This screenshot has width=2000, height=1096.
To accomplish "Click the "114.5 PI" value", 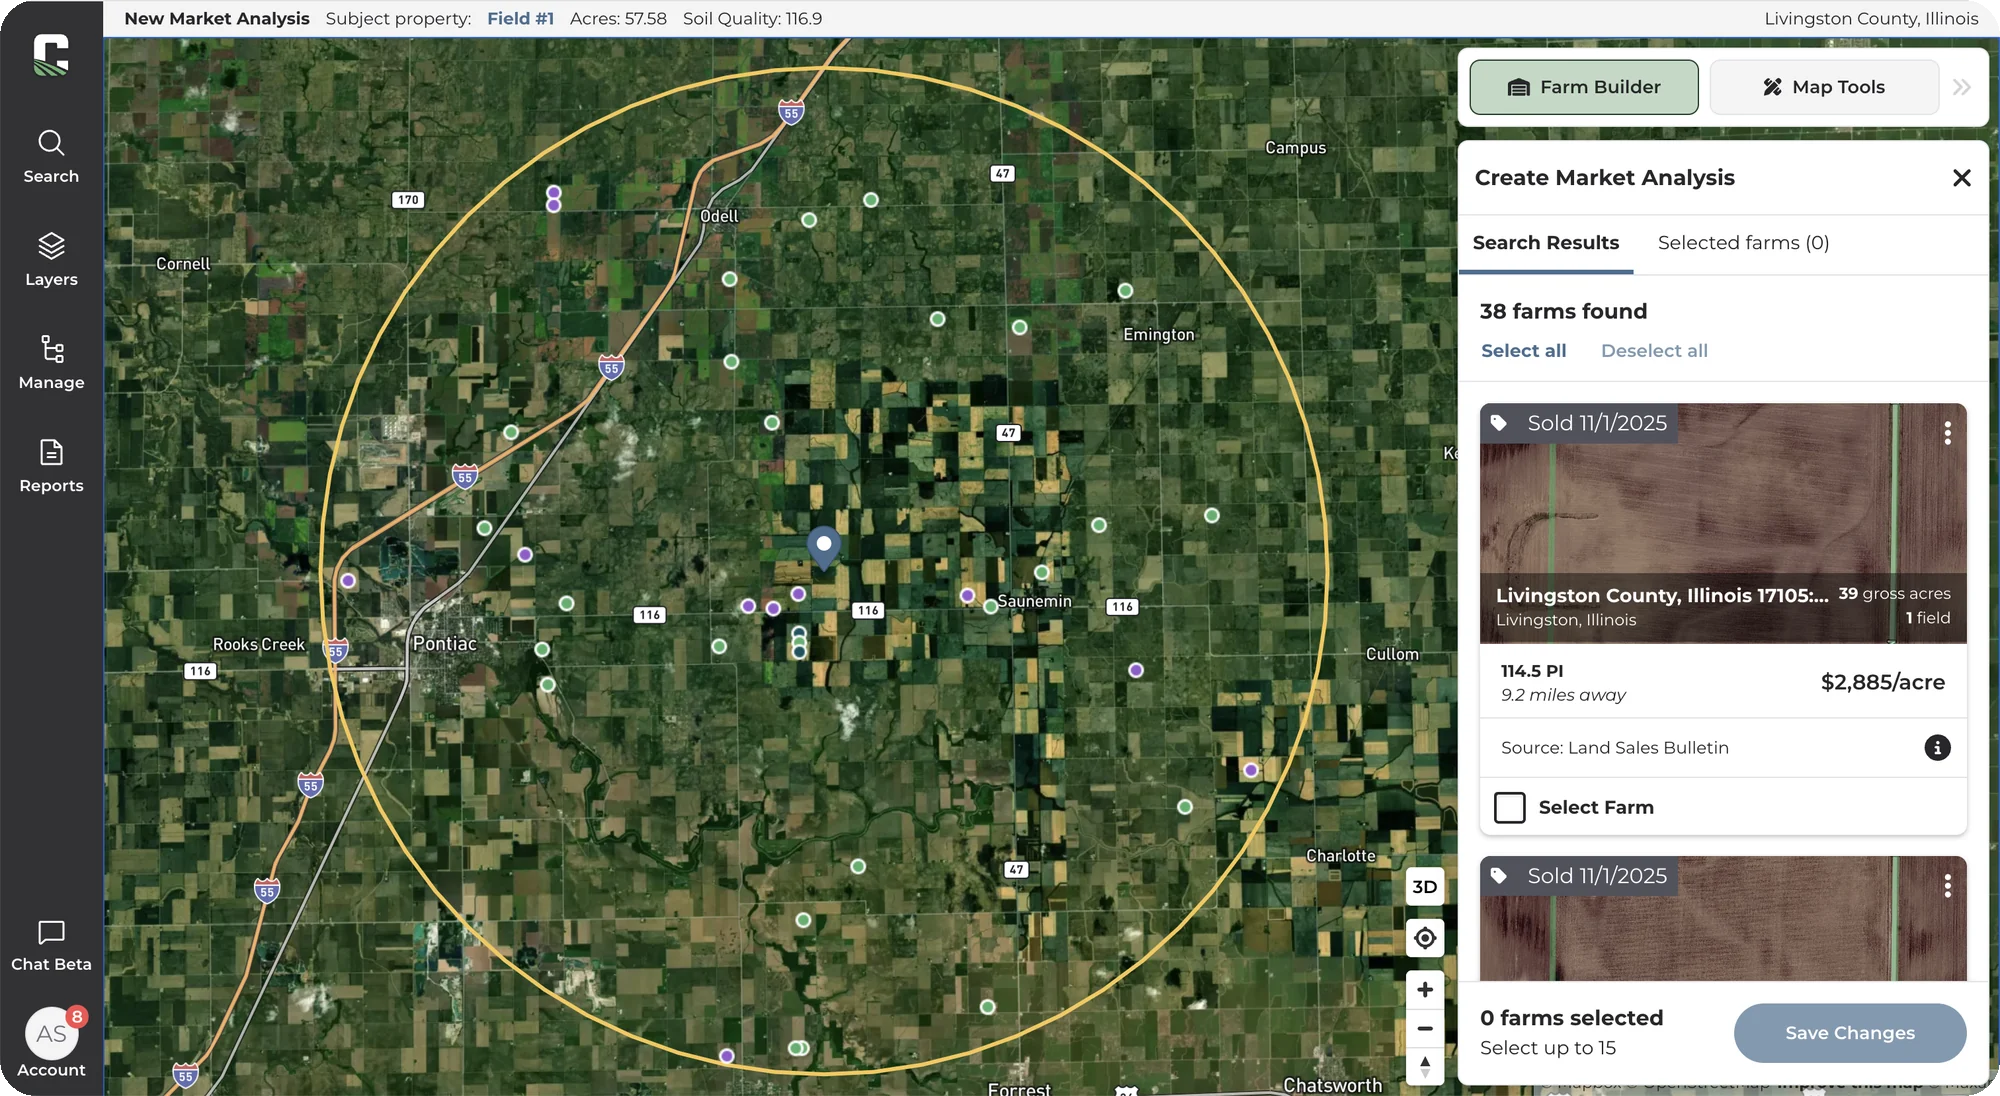I will pos(1531,671).
